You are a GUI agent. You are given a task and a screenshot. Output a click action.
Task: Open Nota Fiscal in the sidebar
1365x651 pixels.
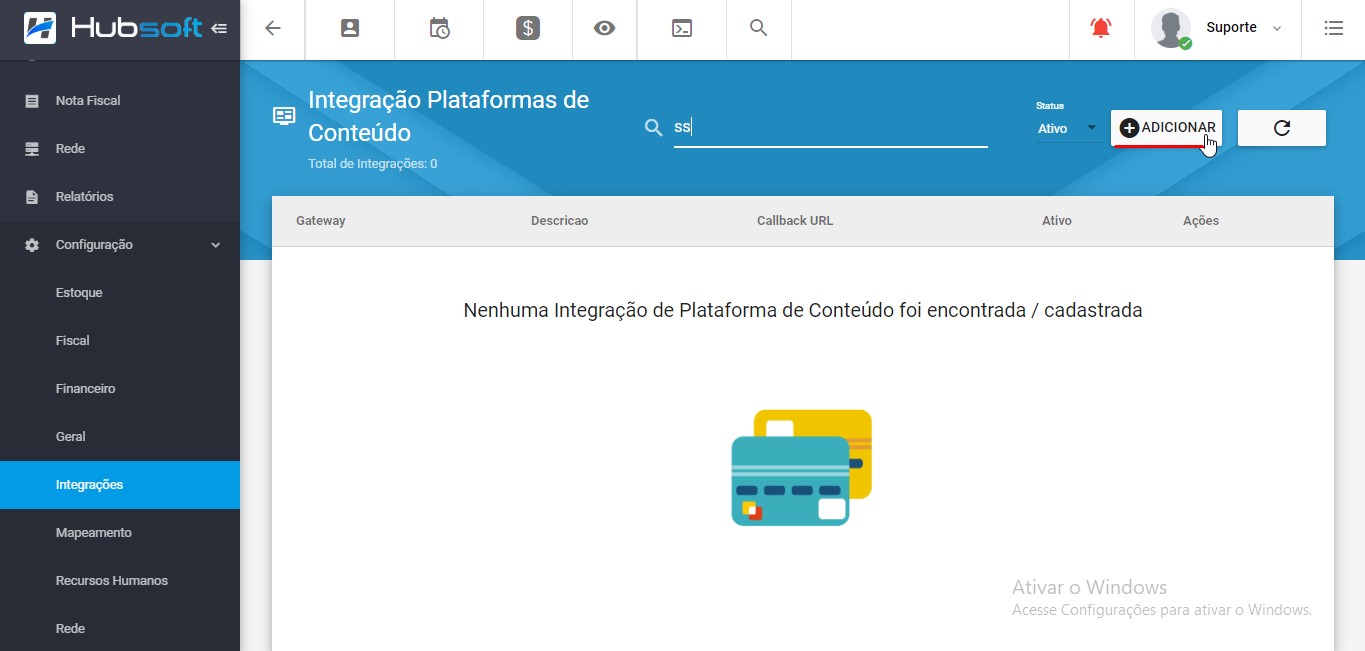[x=88, y=101]
